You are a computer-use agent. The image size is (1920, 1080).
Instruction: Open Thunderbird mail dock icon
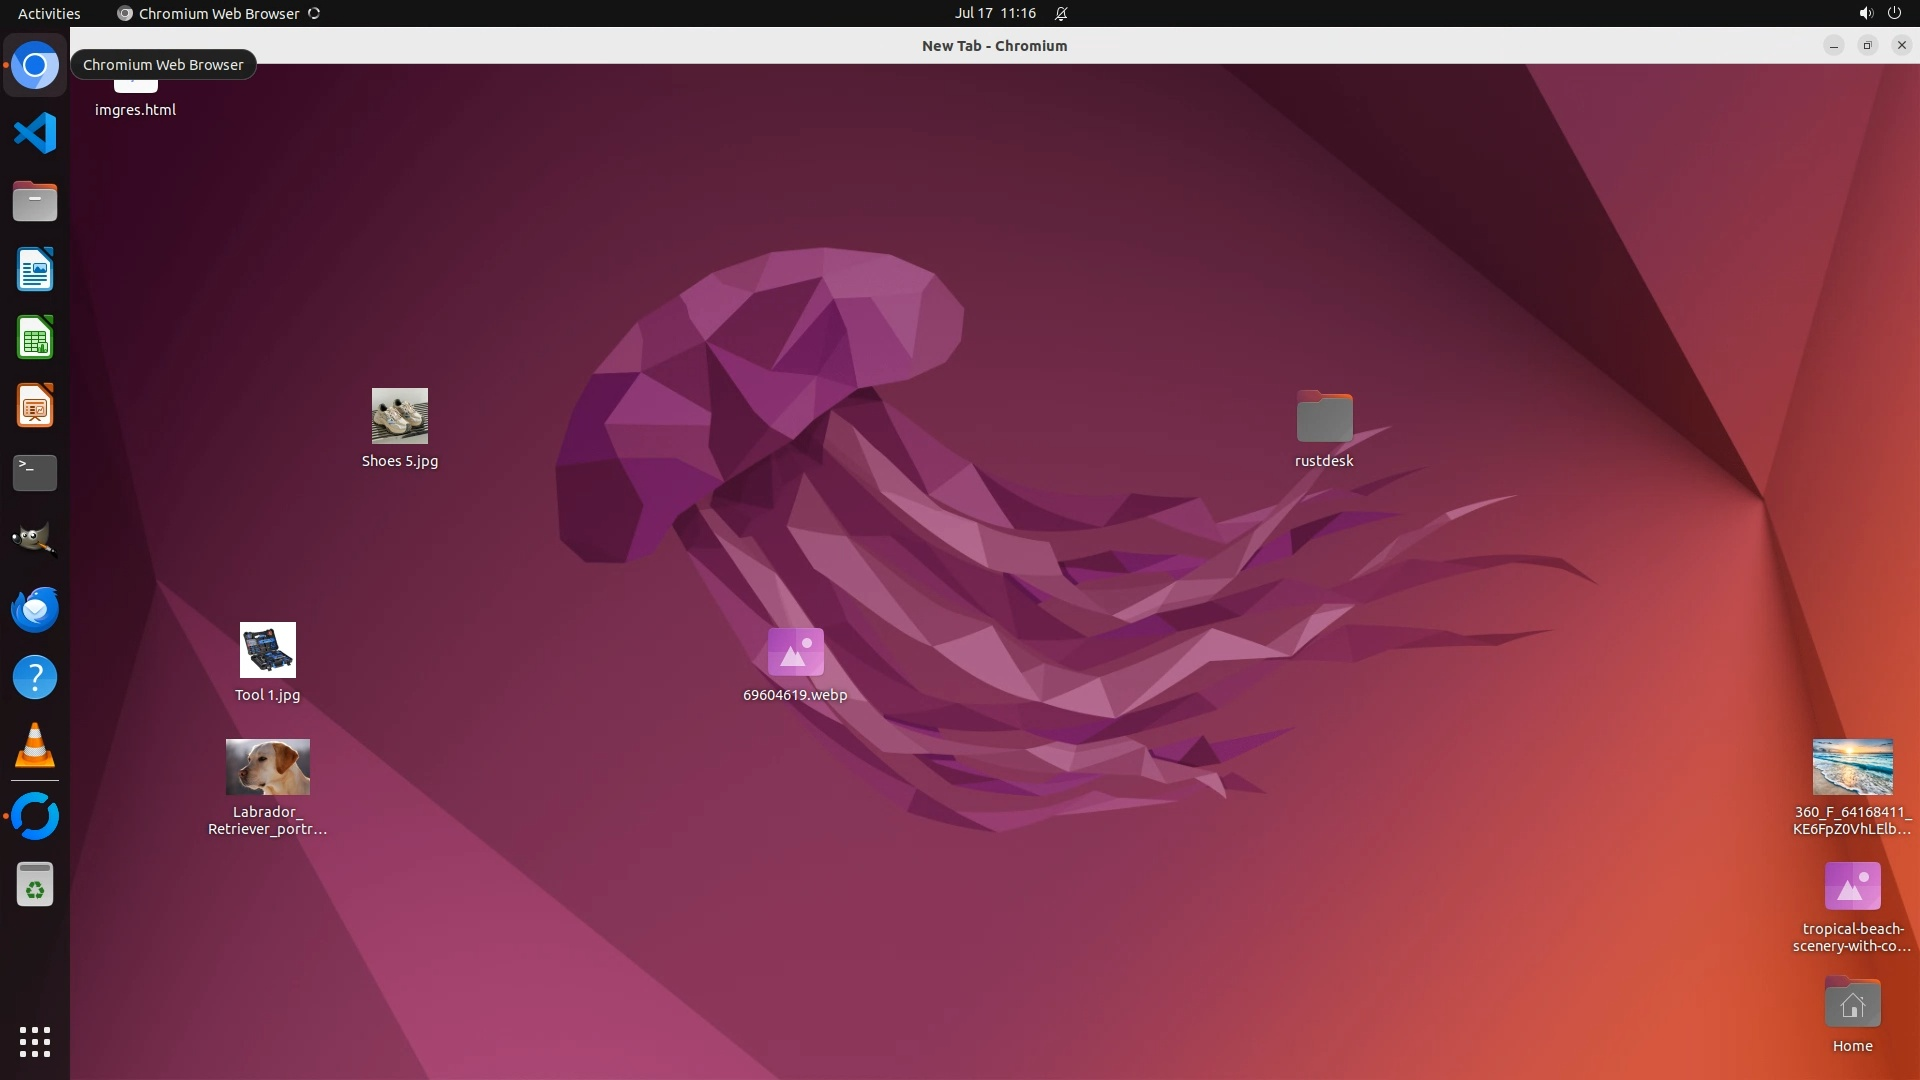35,609
